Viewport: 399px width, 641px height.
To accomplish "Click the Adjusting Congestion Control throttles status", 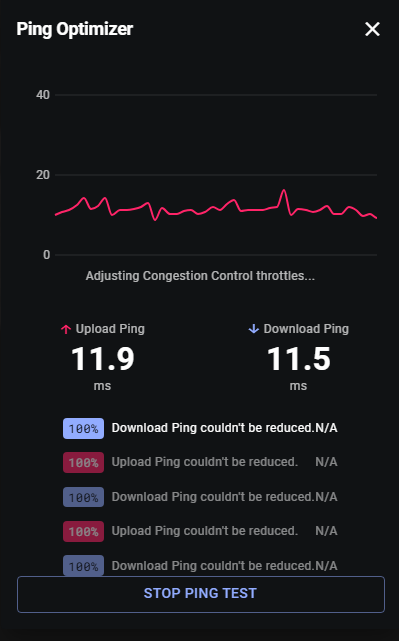I will tap(200, 276).
